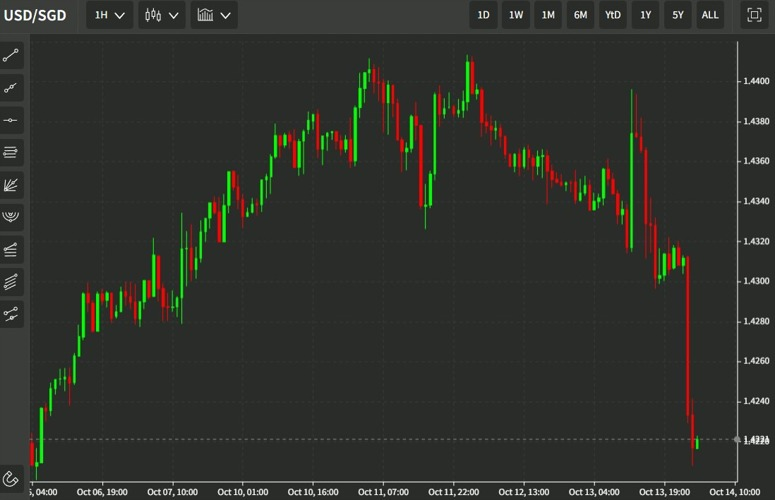
Task: Set chart range to 1Y
Action: click(646, 15)
